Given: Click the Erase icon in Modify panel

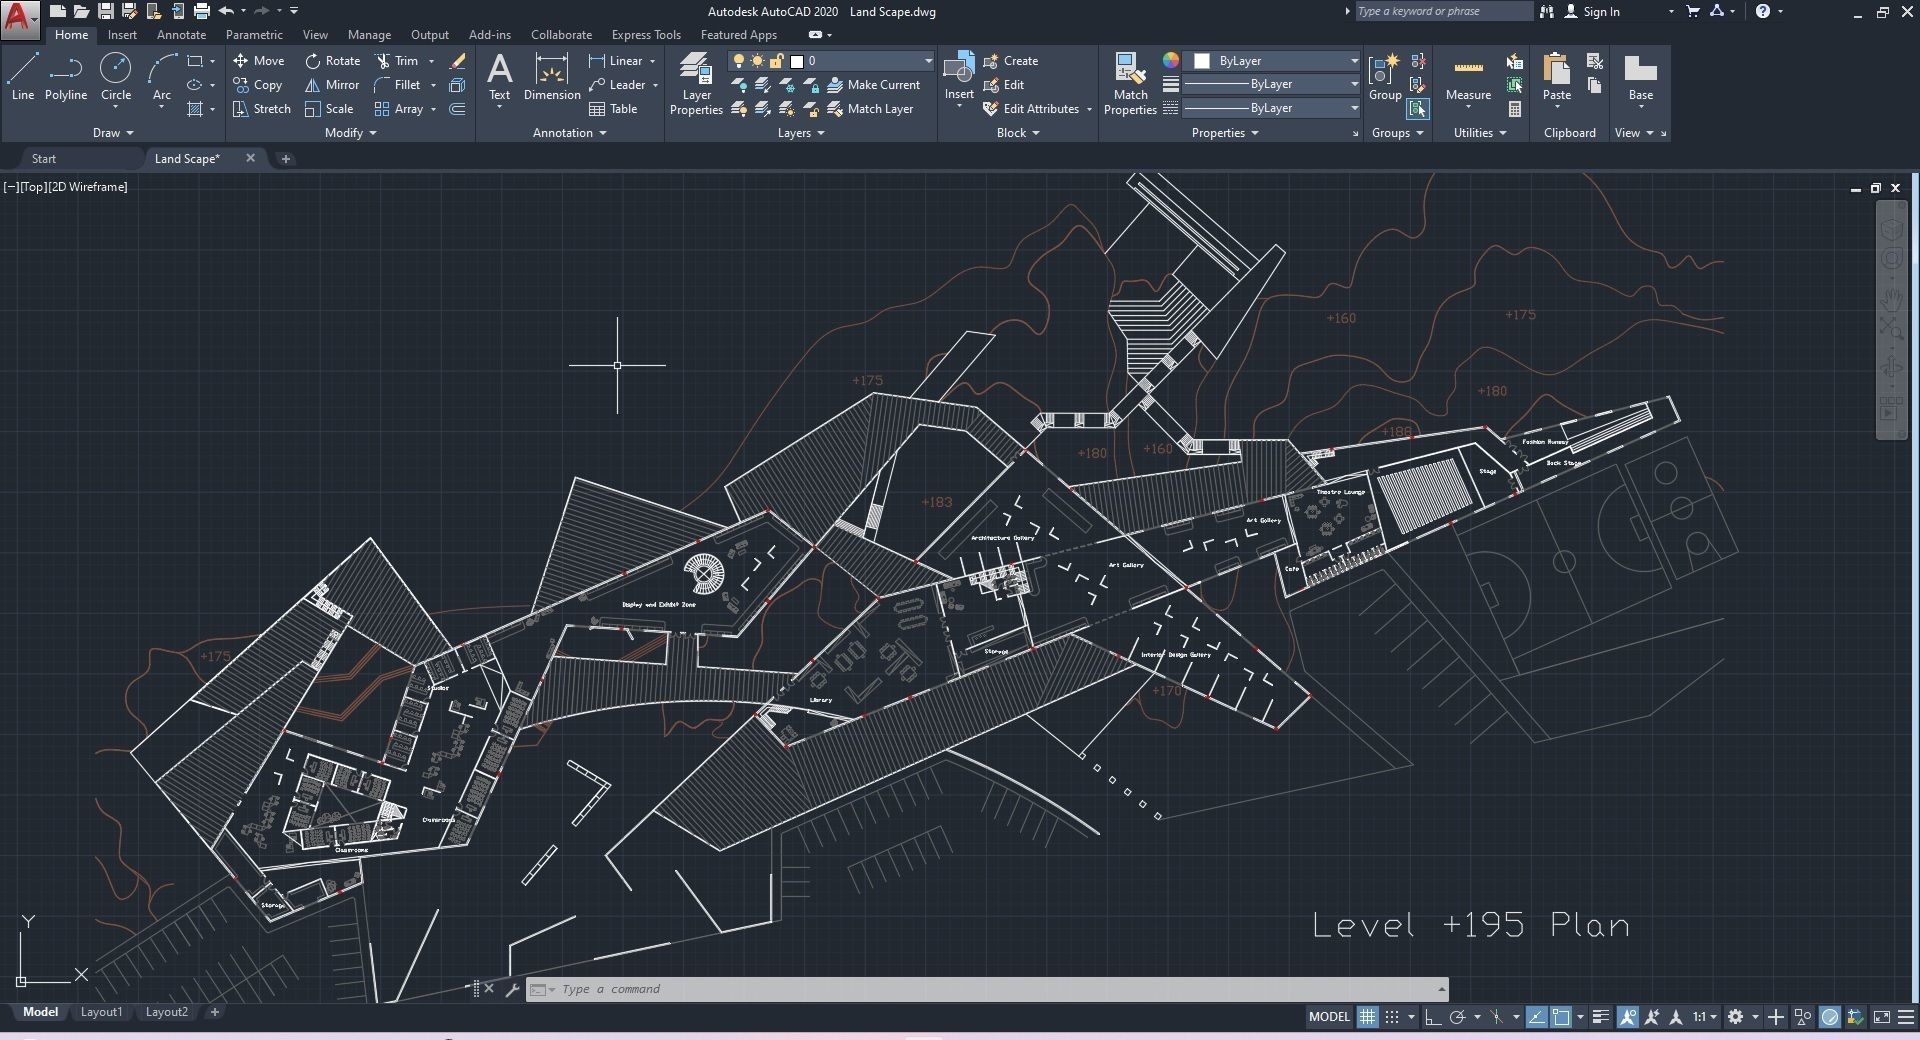Looking at the screenshot, I should pos(458,61).
